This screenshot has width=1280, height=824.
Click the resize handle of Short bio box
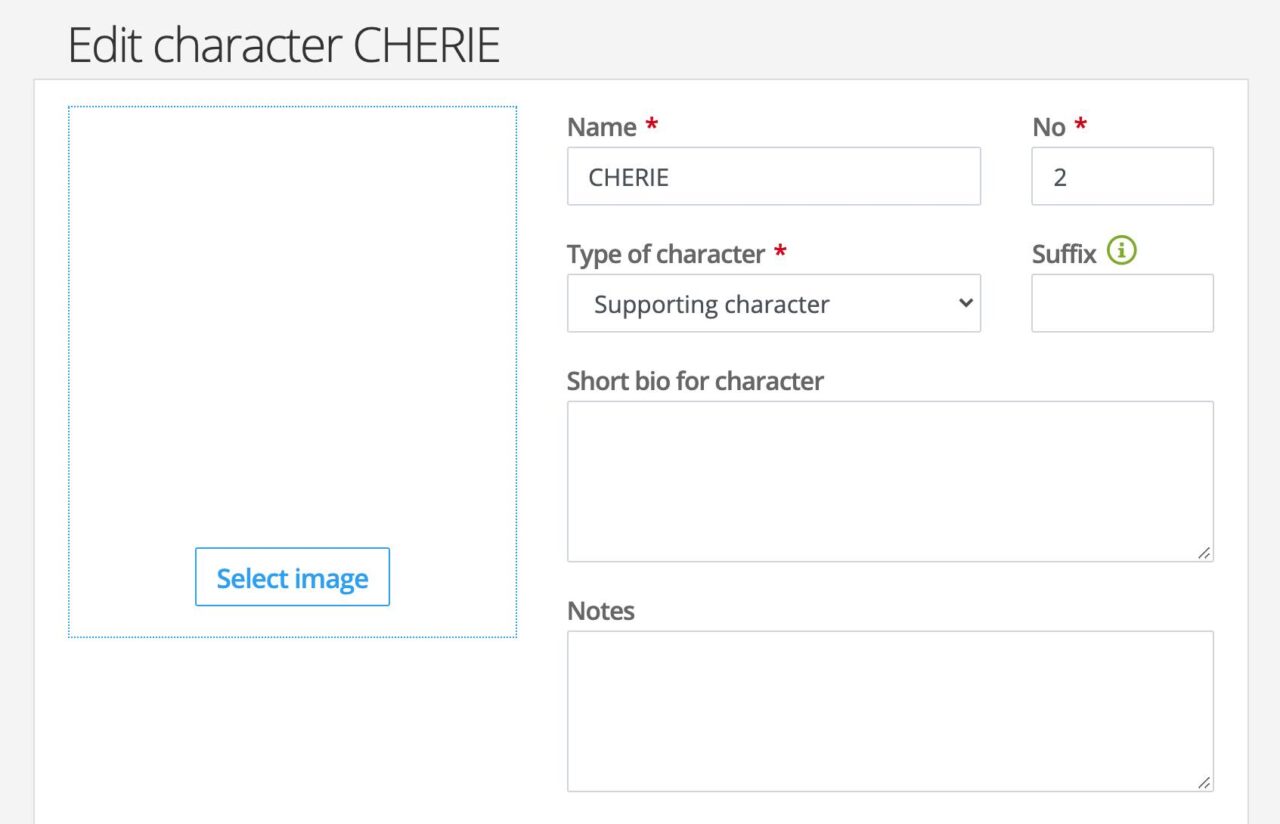[1205, 553]
